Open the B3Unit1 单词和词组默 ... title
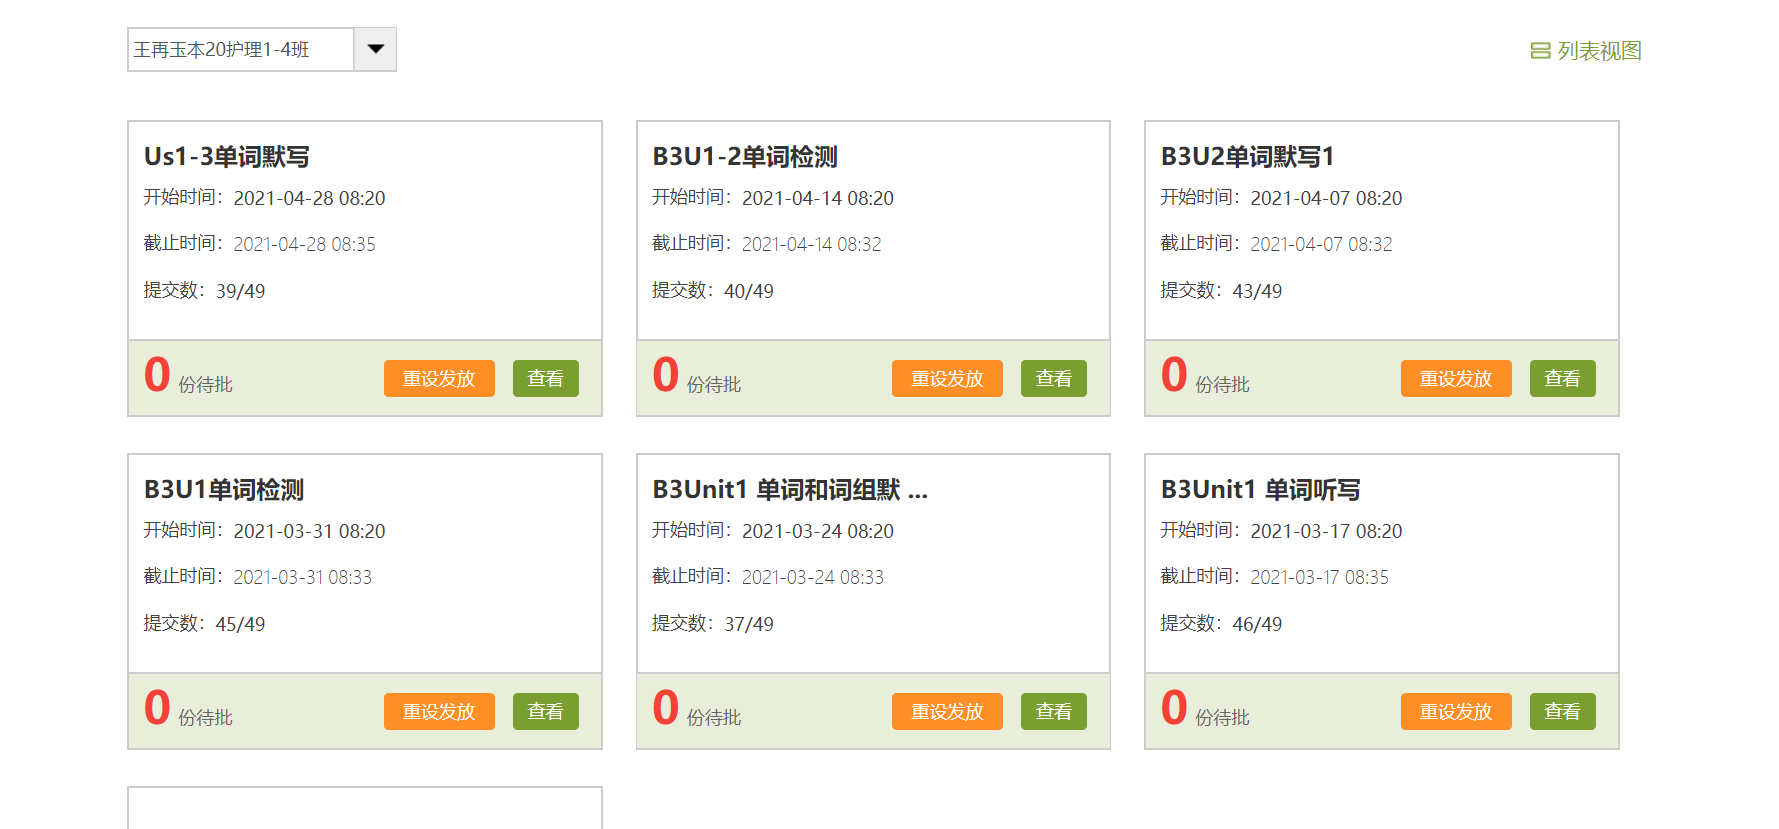This screenshot has width=1779, height=829. [x=790, y=490]
